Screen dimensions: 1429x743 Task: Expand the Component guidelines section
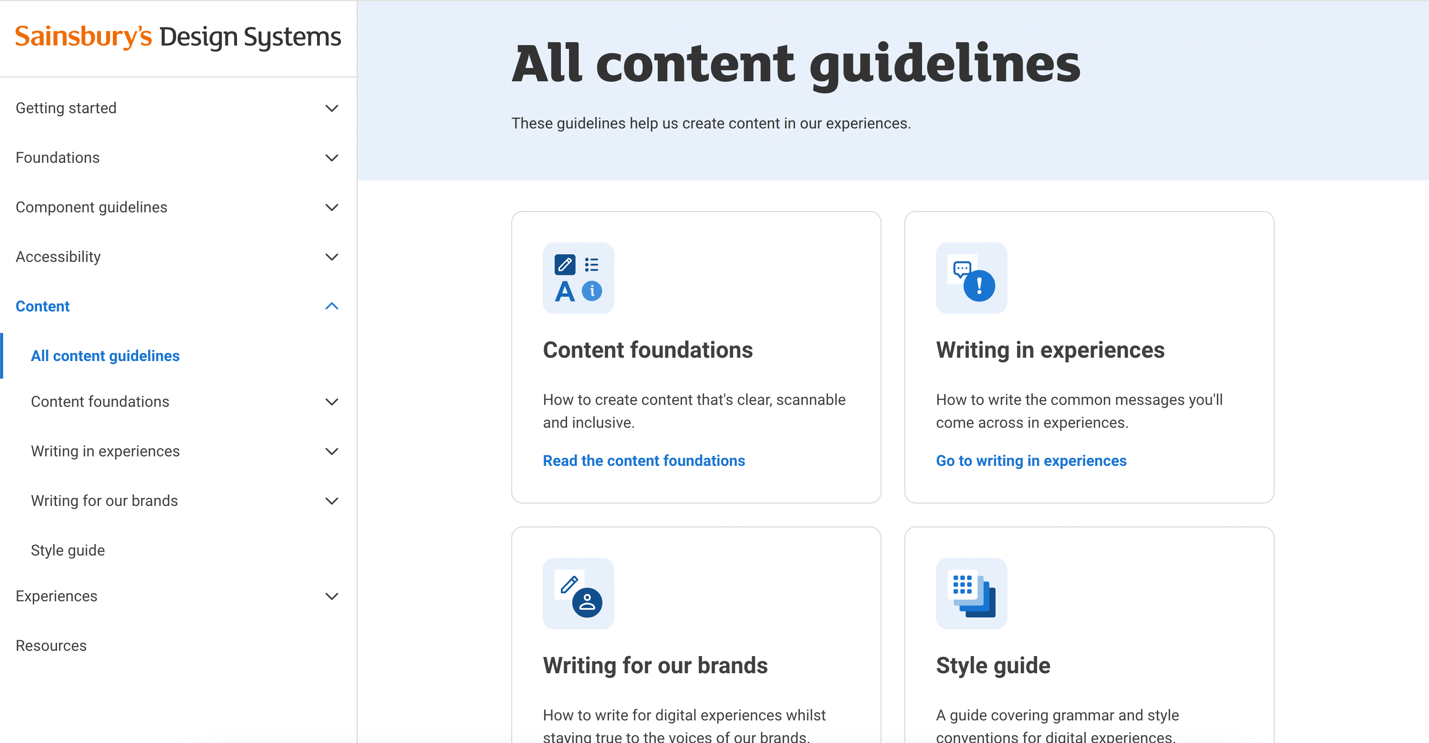331,207
